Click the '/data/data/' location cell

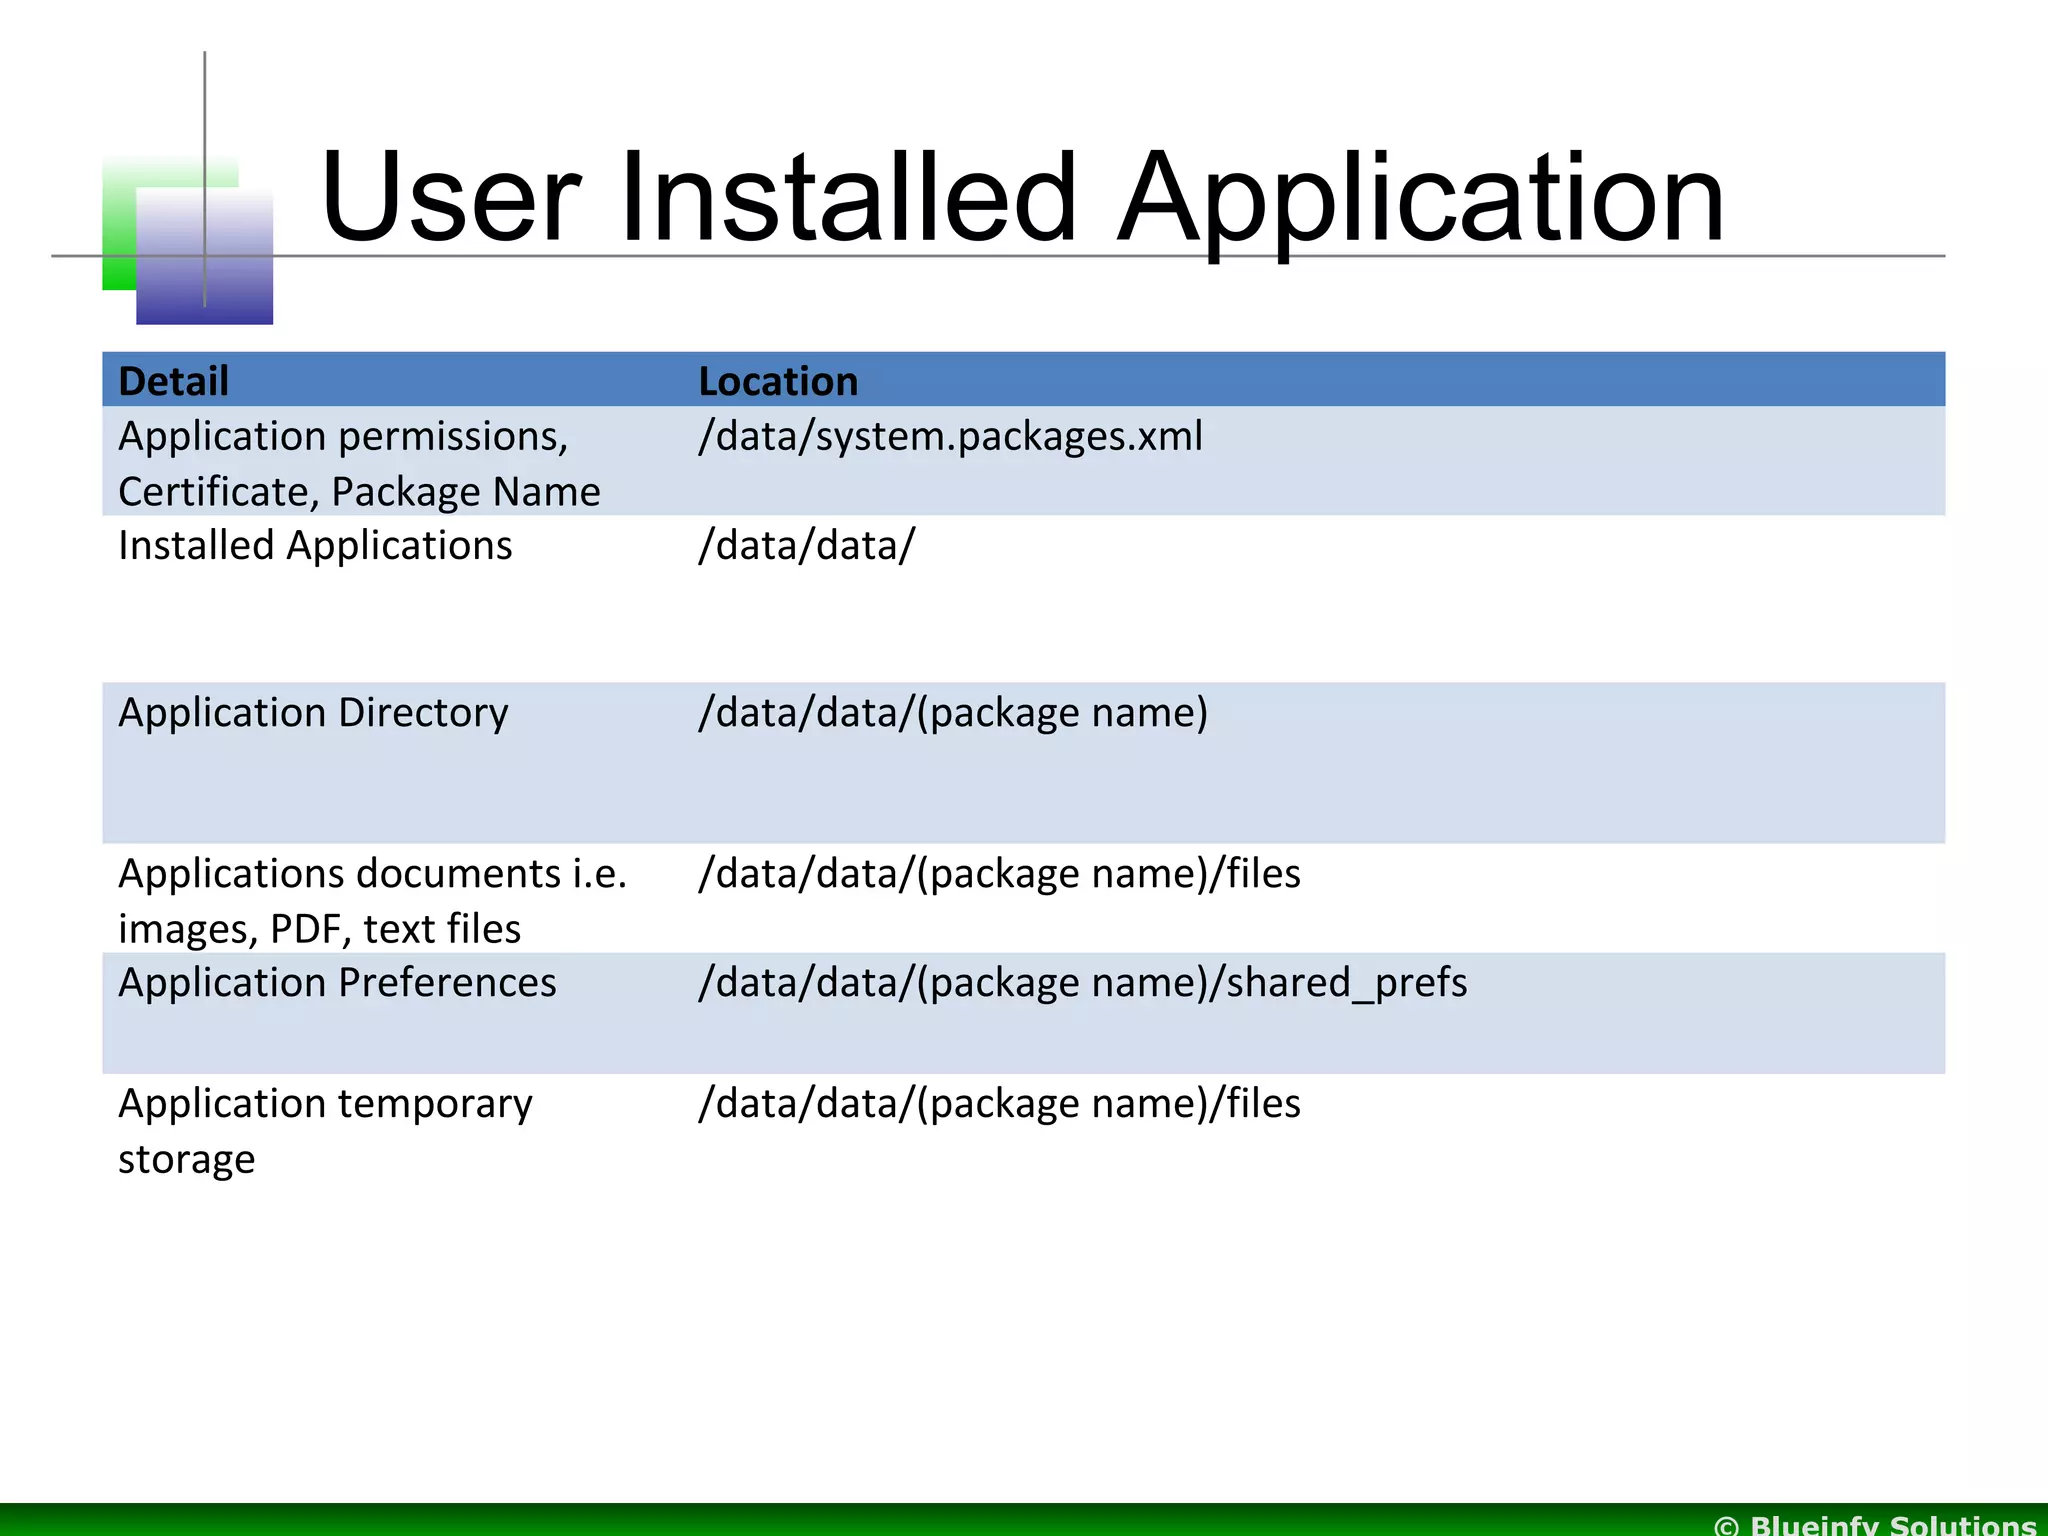click(x=806, y=546)
